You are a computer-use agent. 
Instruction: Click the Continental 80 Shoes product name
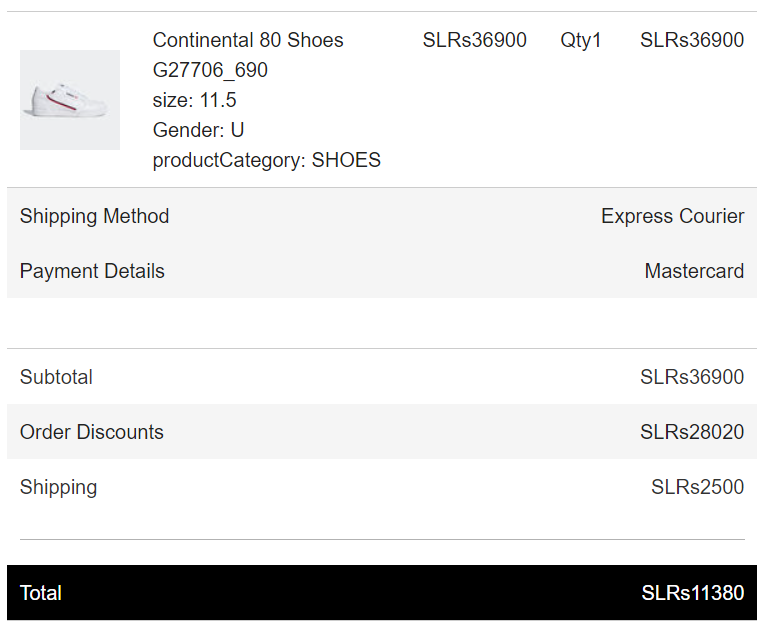[x=248, y=40]
